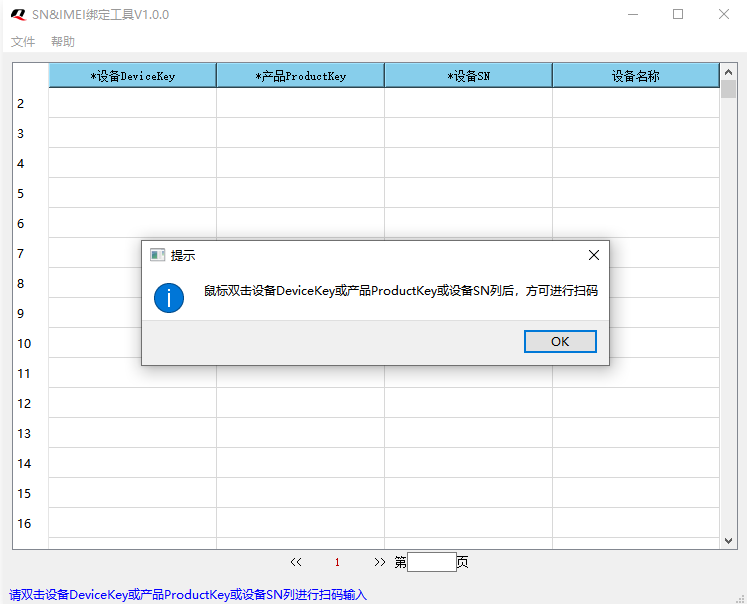This screenshot has height=604, width=747.
Task: Click the application logo icon in title bar
Action: point(19,15)
